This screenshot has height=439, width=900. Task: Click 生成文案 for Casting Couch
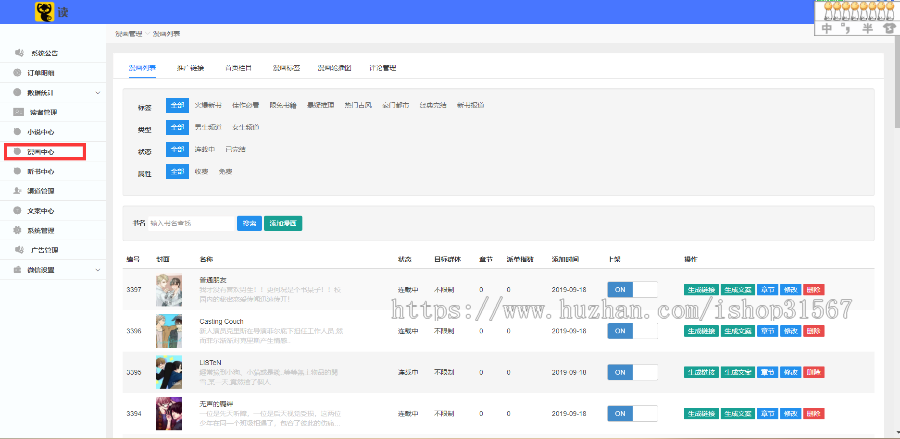[x=737, y=331]
